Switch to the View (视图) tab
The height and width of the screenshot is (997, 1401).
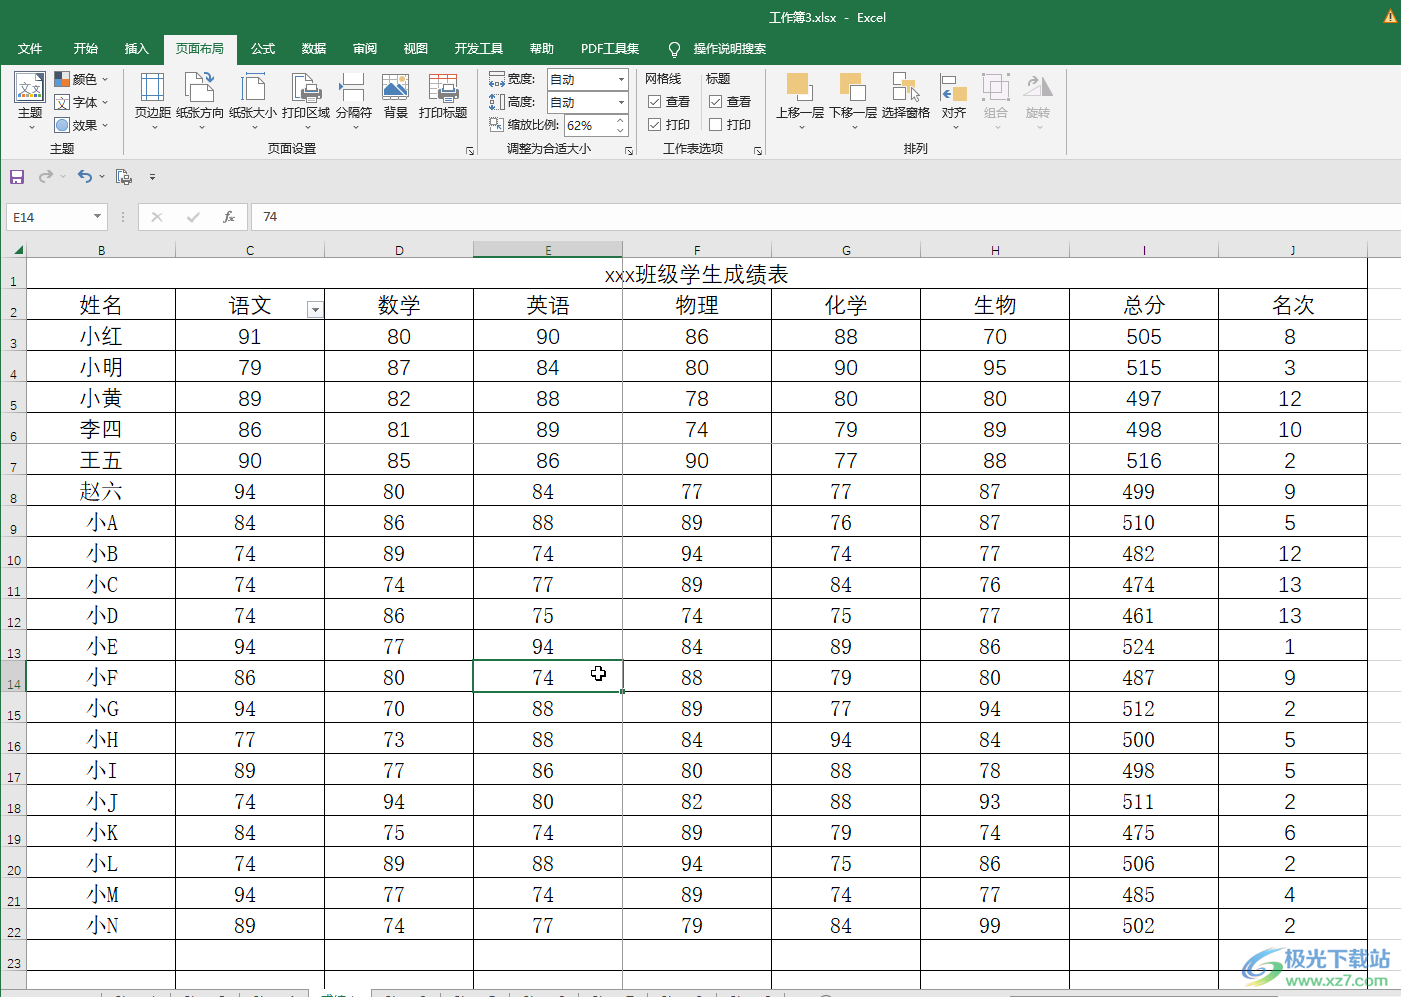click(416, 48)
